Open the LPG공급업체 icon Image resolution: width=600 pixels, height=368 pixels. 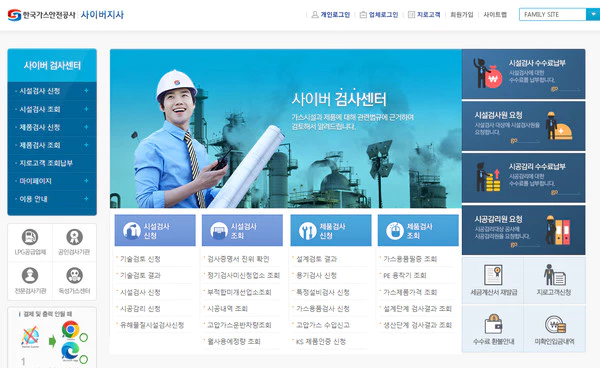[x=30, y=237]
